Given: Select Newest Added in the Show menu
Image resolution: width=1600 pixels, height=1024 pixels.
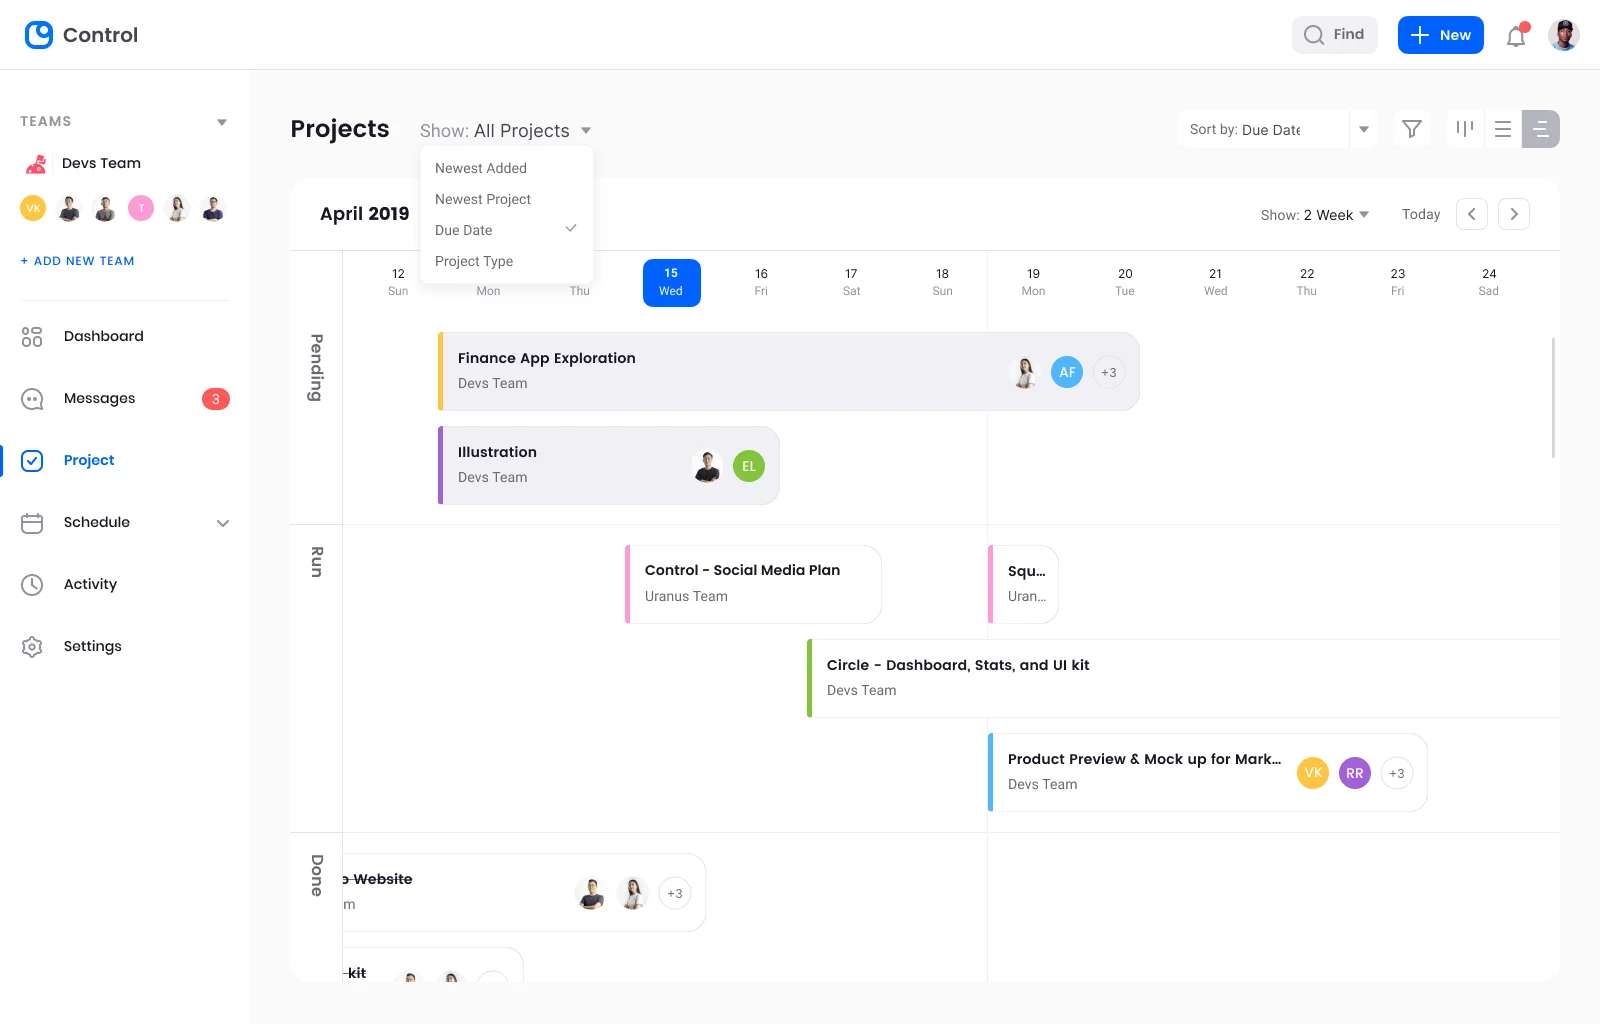Looking at the screenshot, I should (481, 168).
